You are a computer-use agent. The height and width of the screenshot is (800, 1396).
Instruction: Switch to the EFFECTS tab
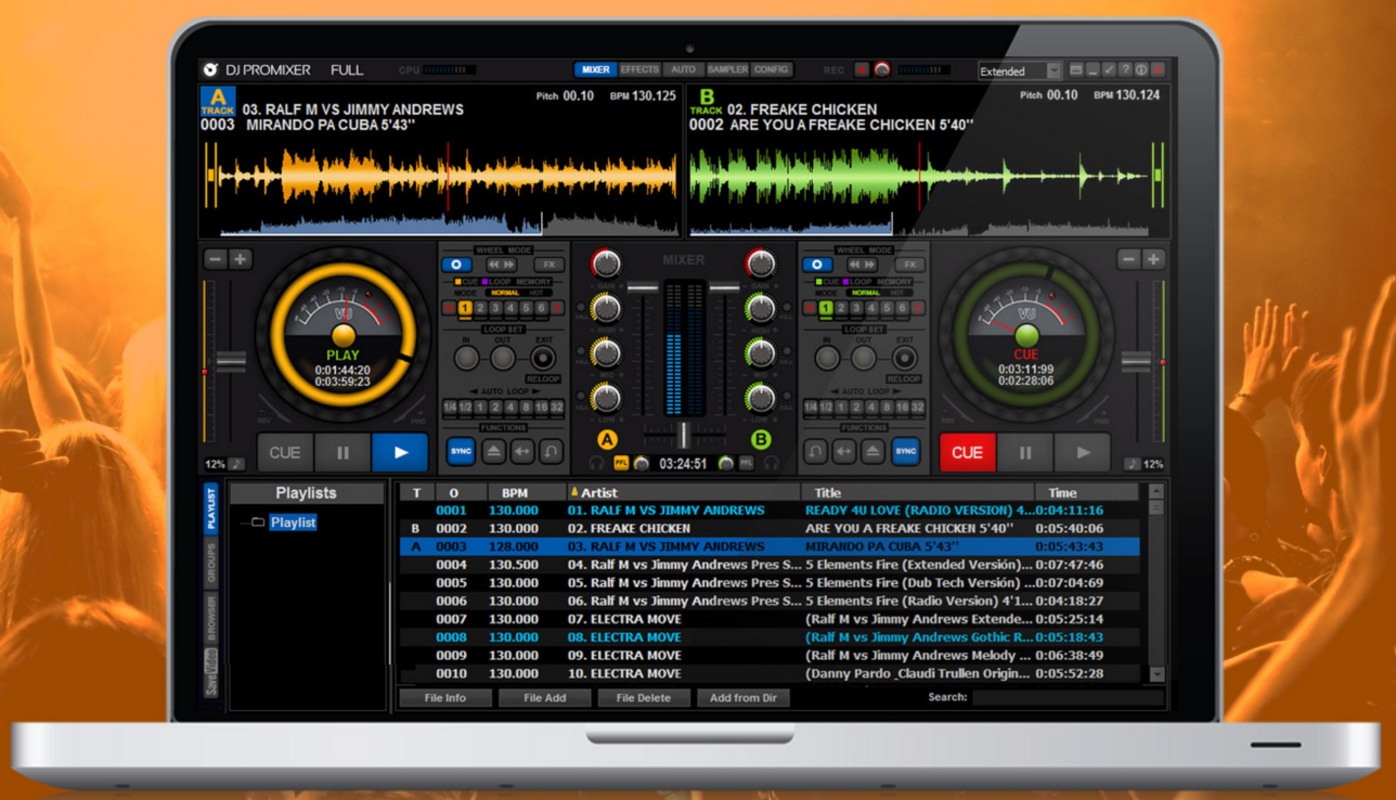pyautogui.click(x=639, y=70)
